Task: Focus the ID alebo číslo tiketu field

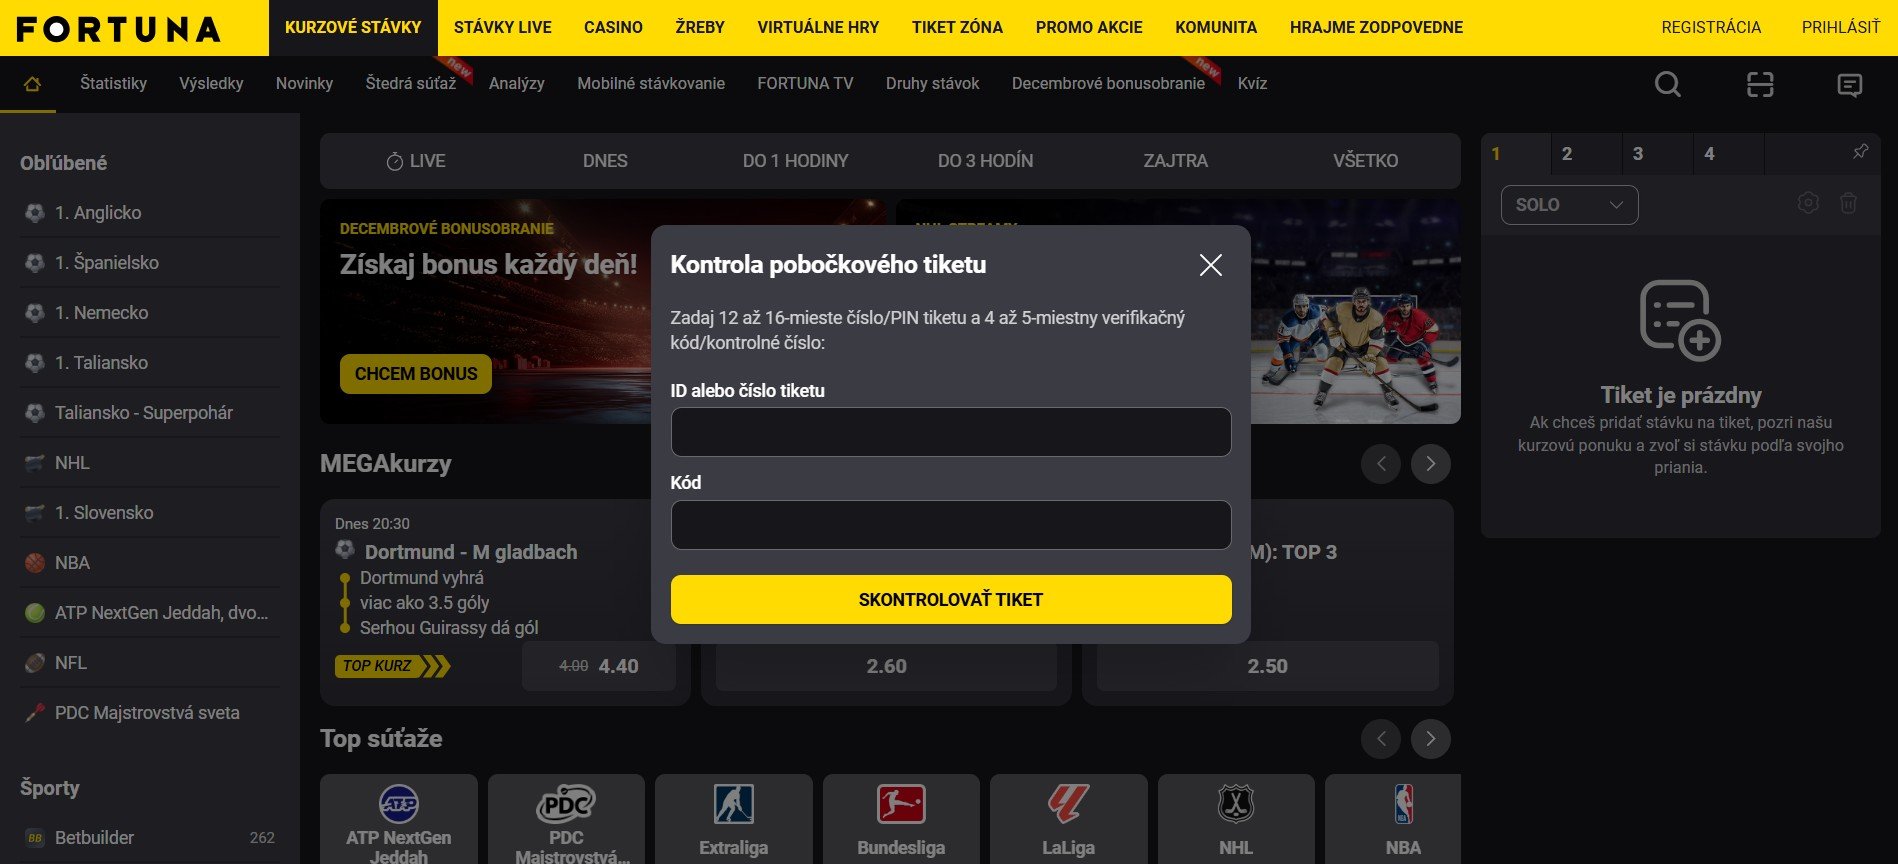Action: click(951, 432)
